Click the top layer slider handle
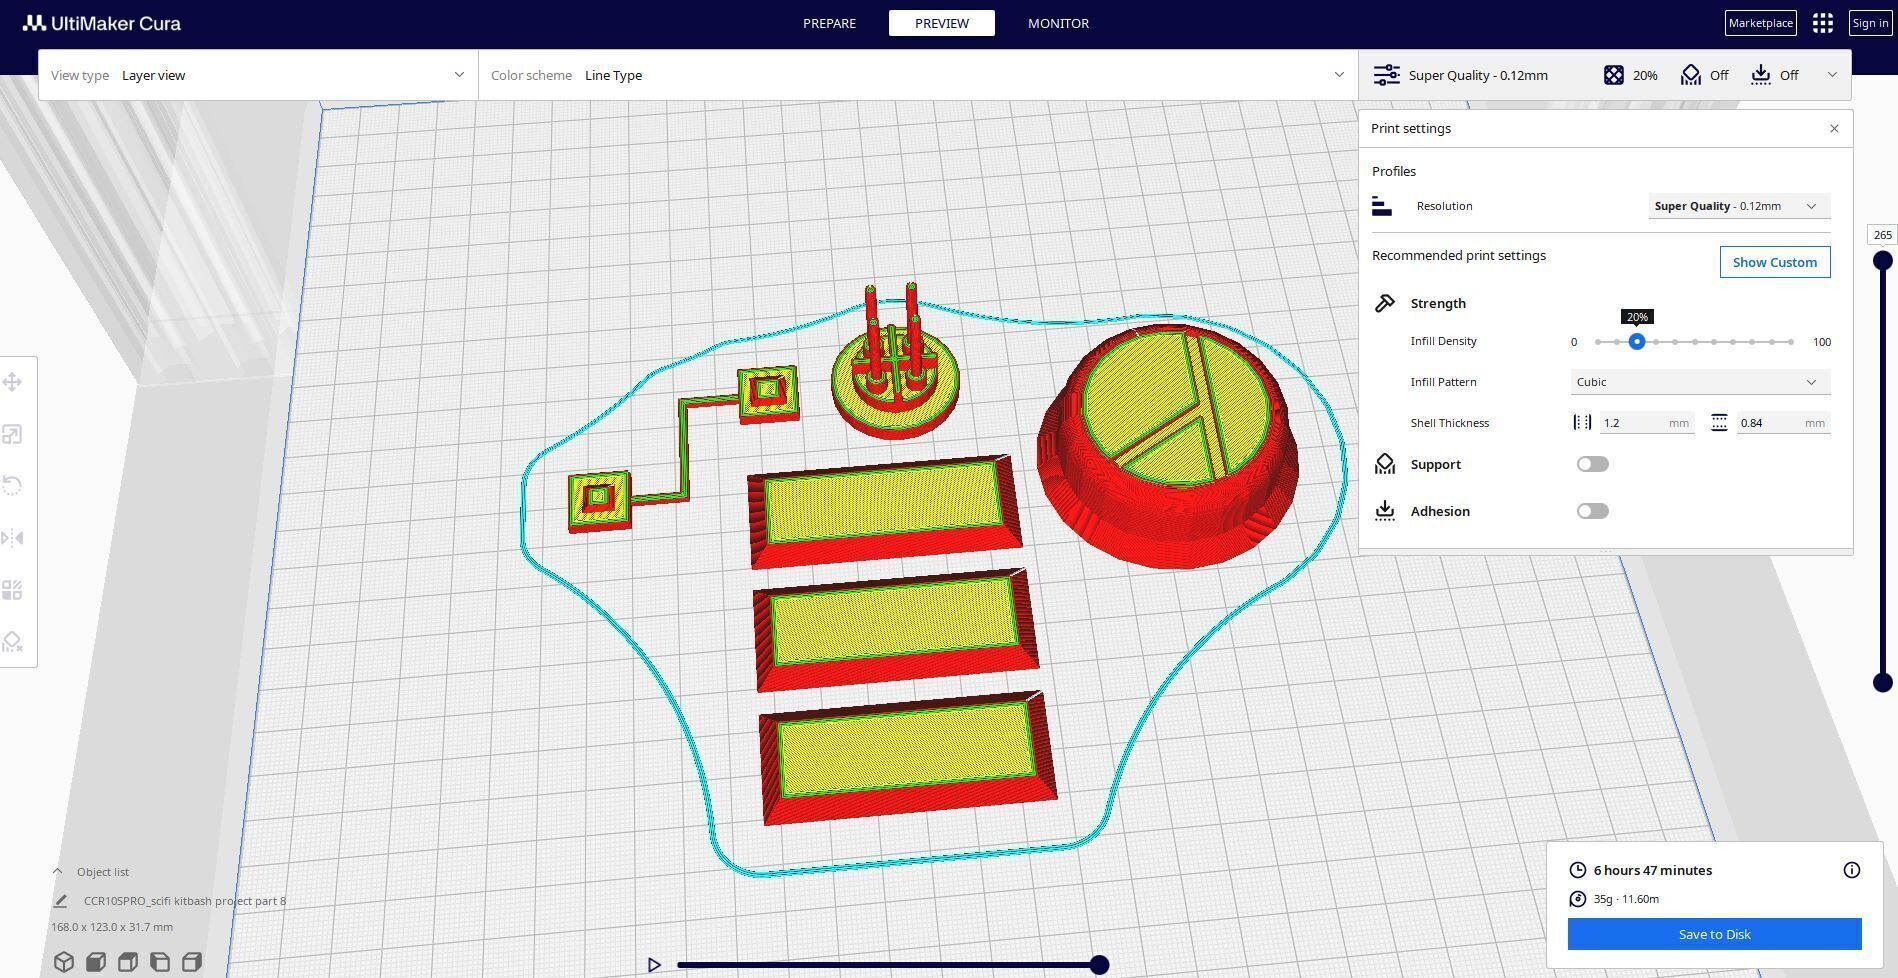Viewport: 1898px width, 978px height. click(x=1883, y=261)
